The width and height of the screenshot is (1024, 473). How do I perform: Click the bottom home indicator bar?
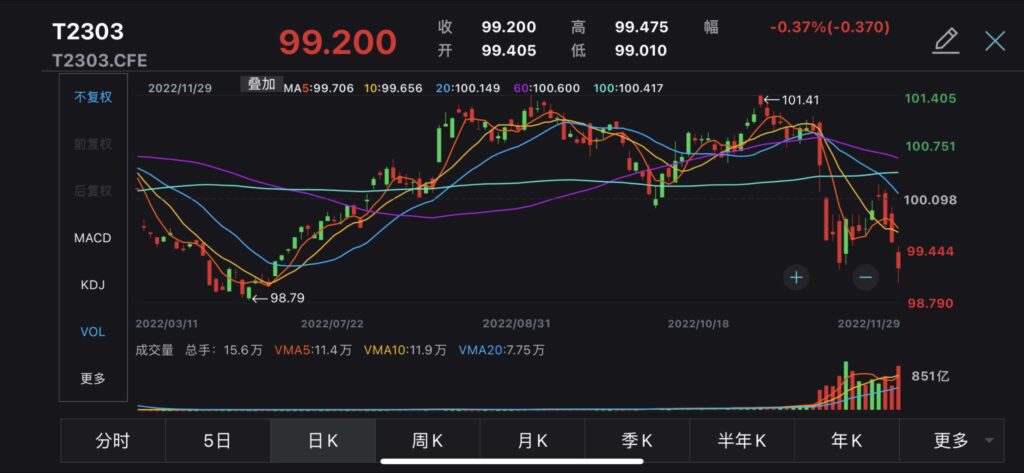pos(511,461)
